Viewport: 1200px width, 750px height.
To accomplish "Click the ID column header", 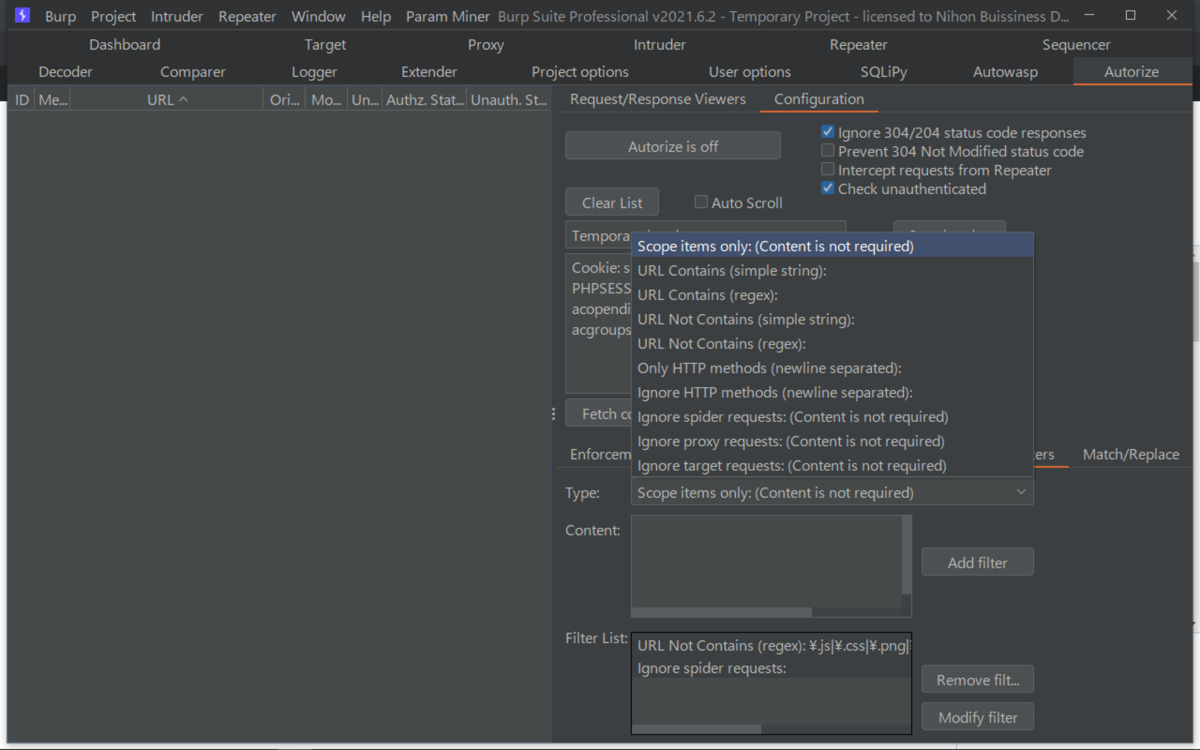I will click(x=22, y=100).
